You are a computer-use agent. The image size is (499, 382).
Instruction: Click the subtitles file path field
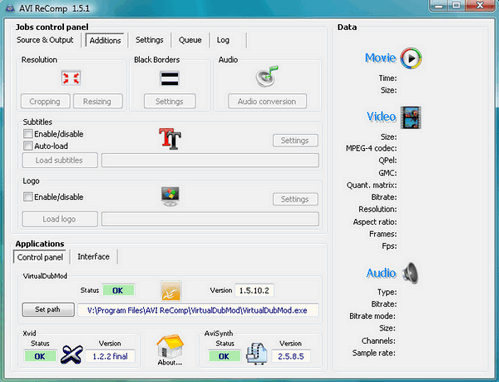click(x=210, y=160)
